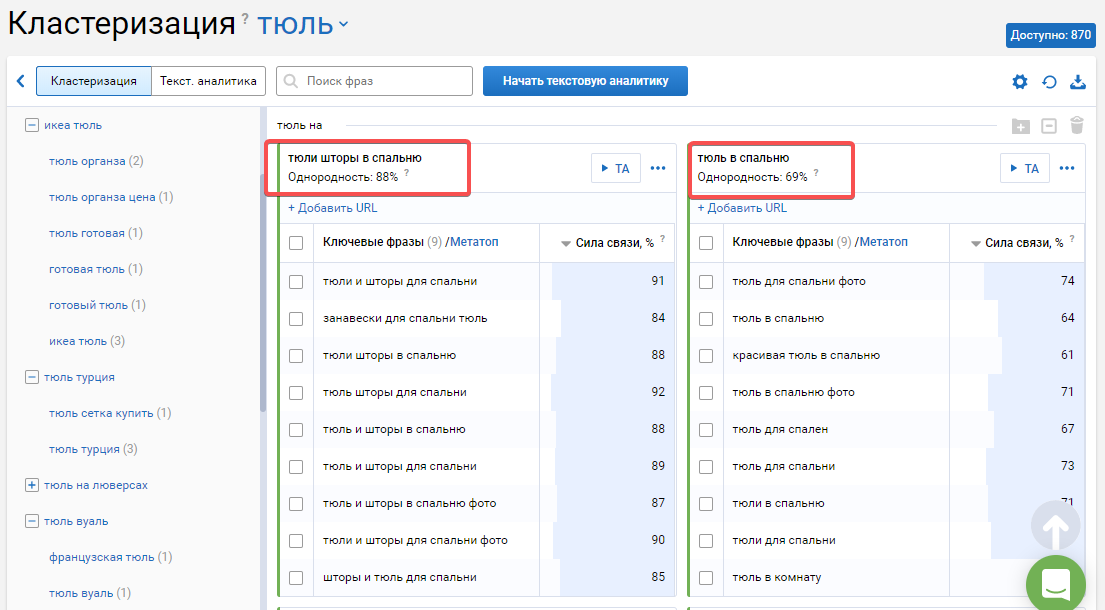Run ТА for 'тюль в спальню' cluster

pyautogui.click(x=1025, y=168)
